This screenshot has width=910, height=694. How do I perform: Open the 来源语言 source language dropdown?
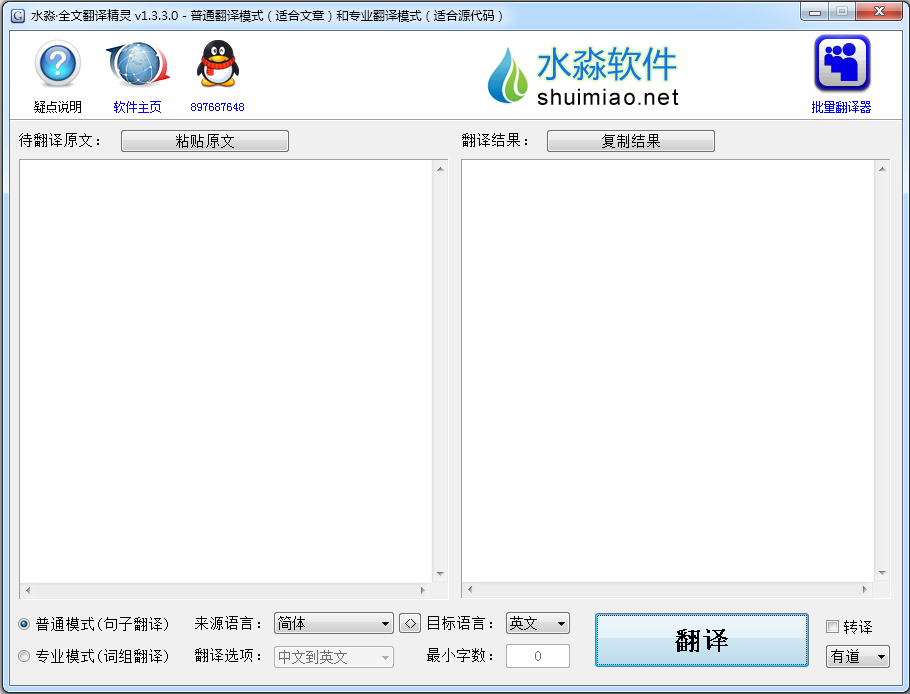[x=332, y=623]
